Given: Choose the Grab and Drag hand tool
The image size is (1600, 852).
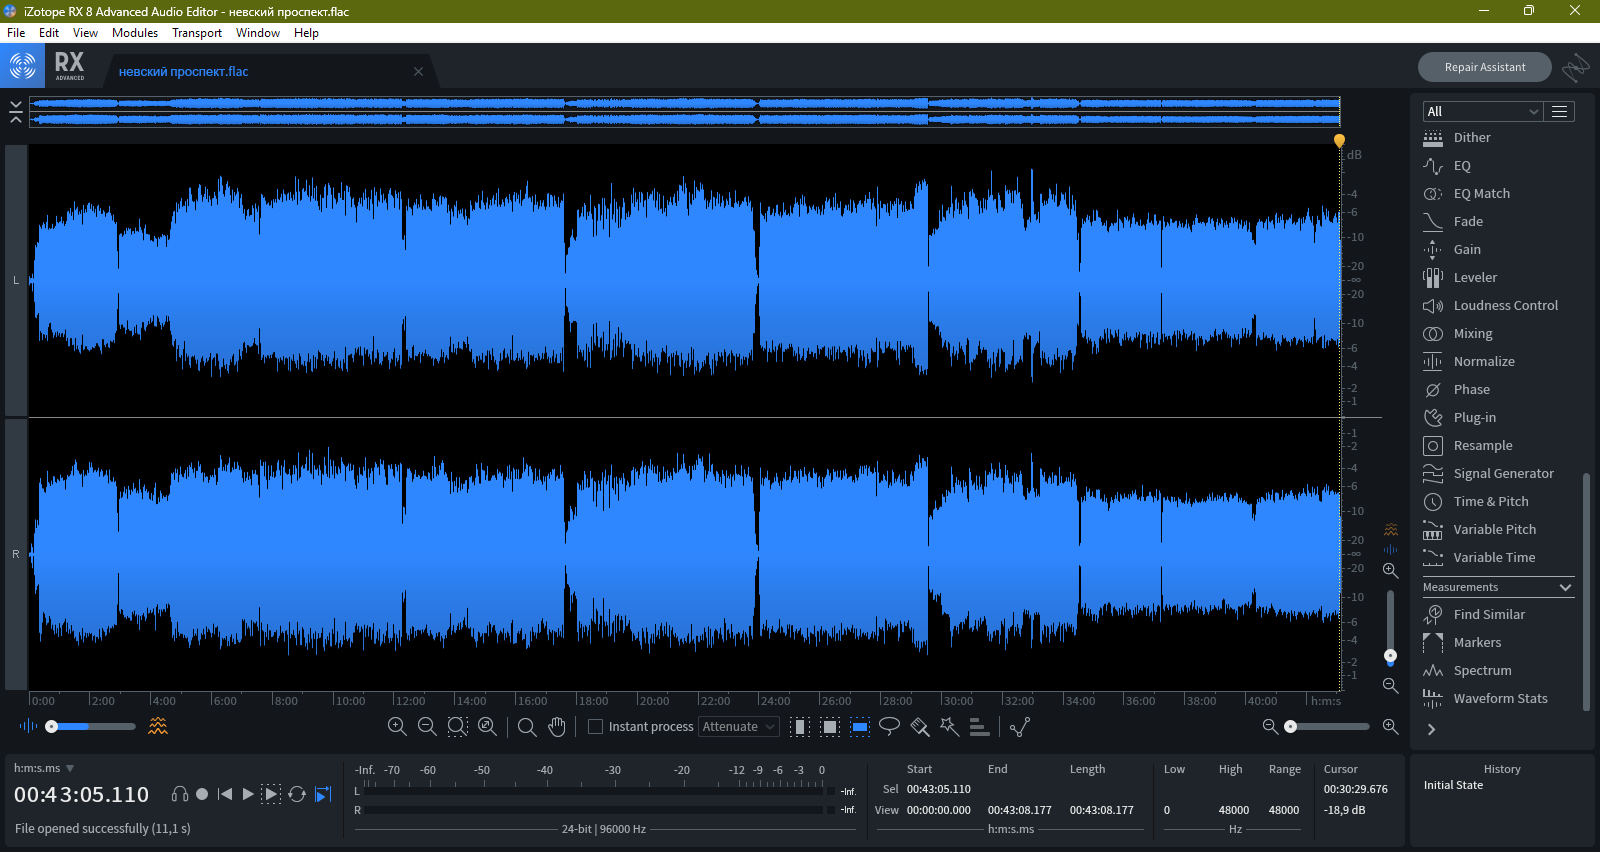Looking at the screenshot, I should click(x=557, y=727).
